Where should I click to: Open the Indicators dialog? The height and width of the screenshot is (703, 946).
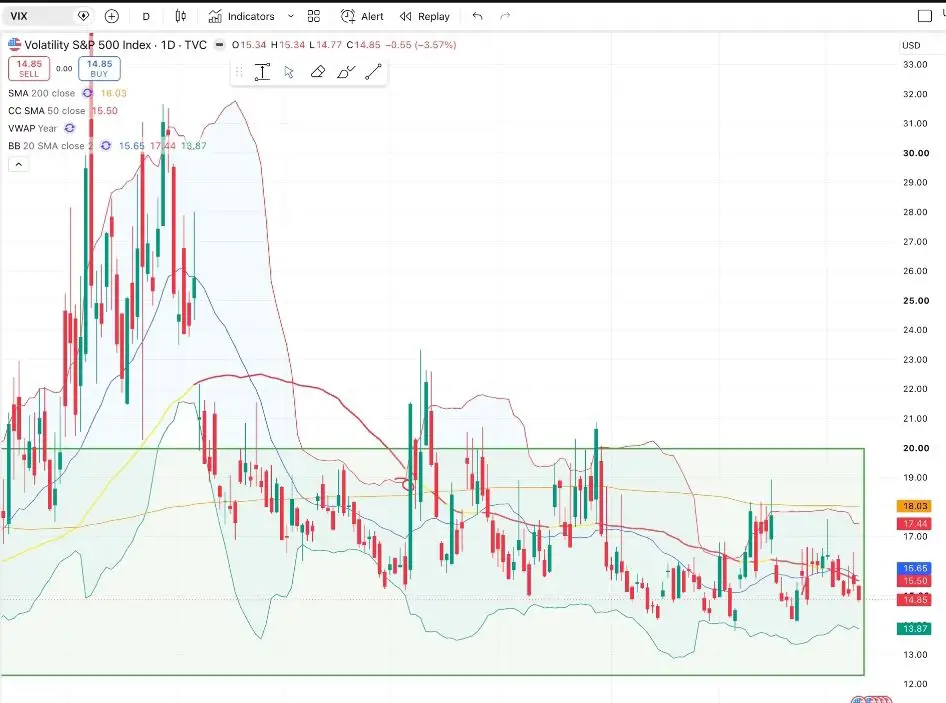click(242, 16)
